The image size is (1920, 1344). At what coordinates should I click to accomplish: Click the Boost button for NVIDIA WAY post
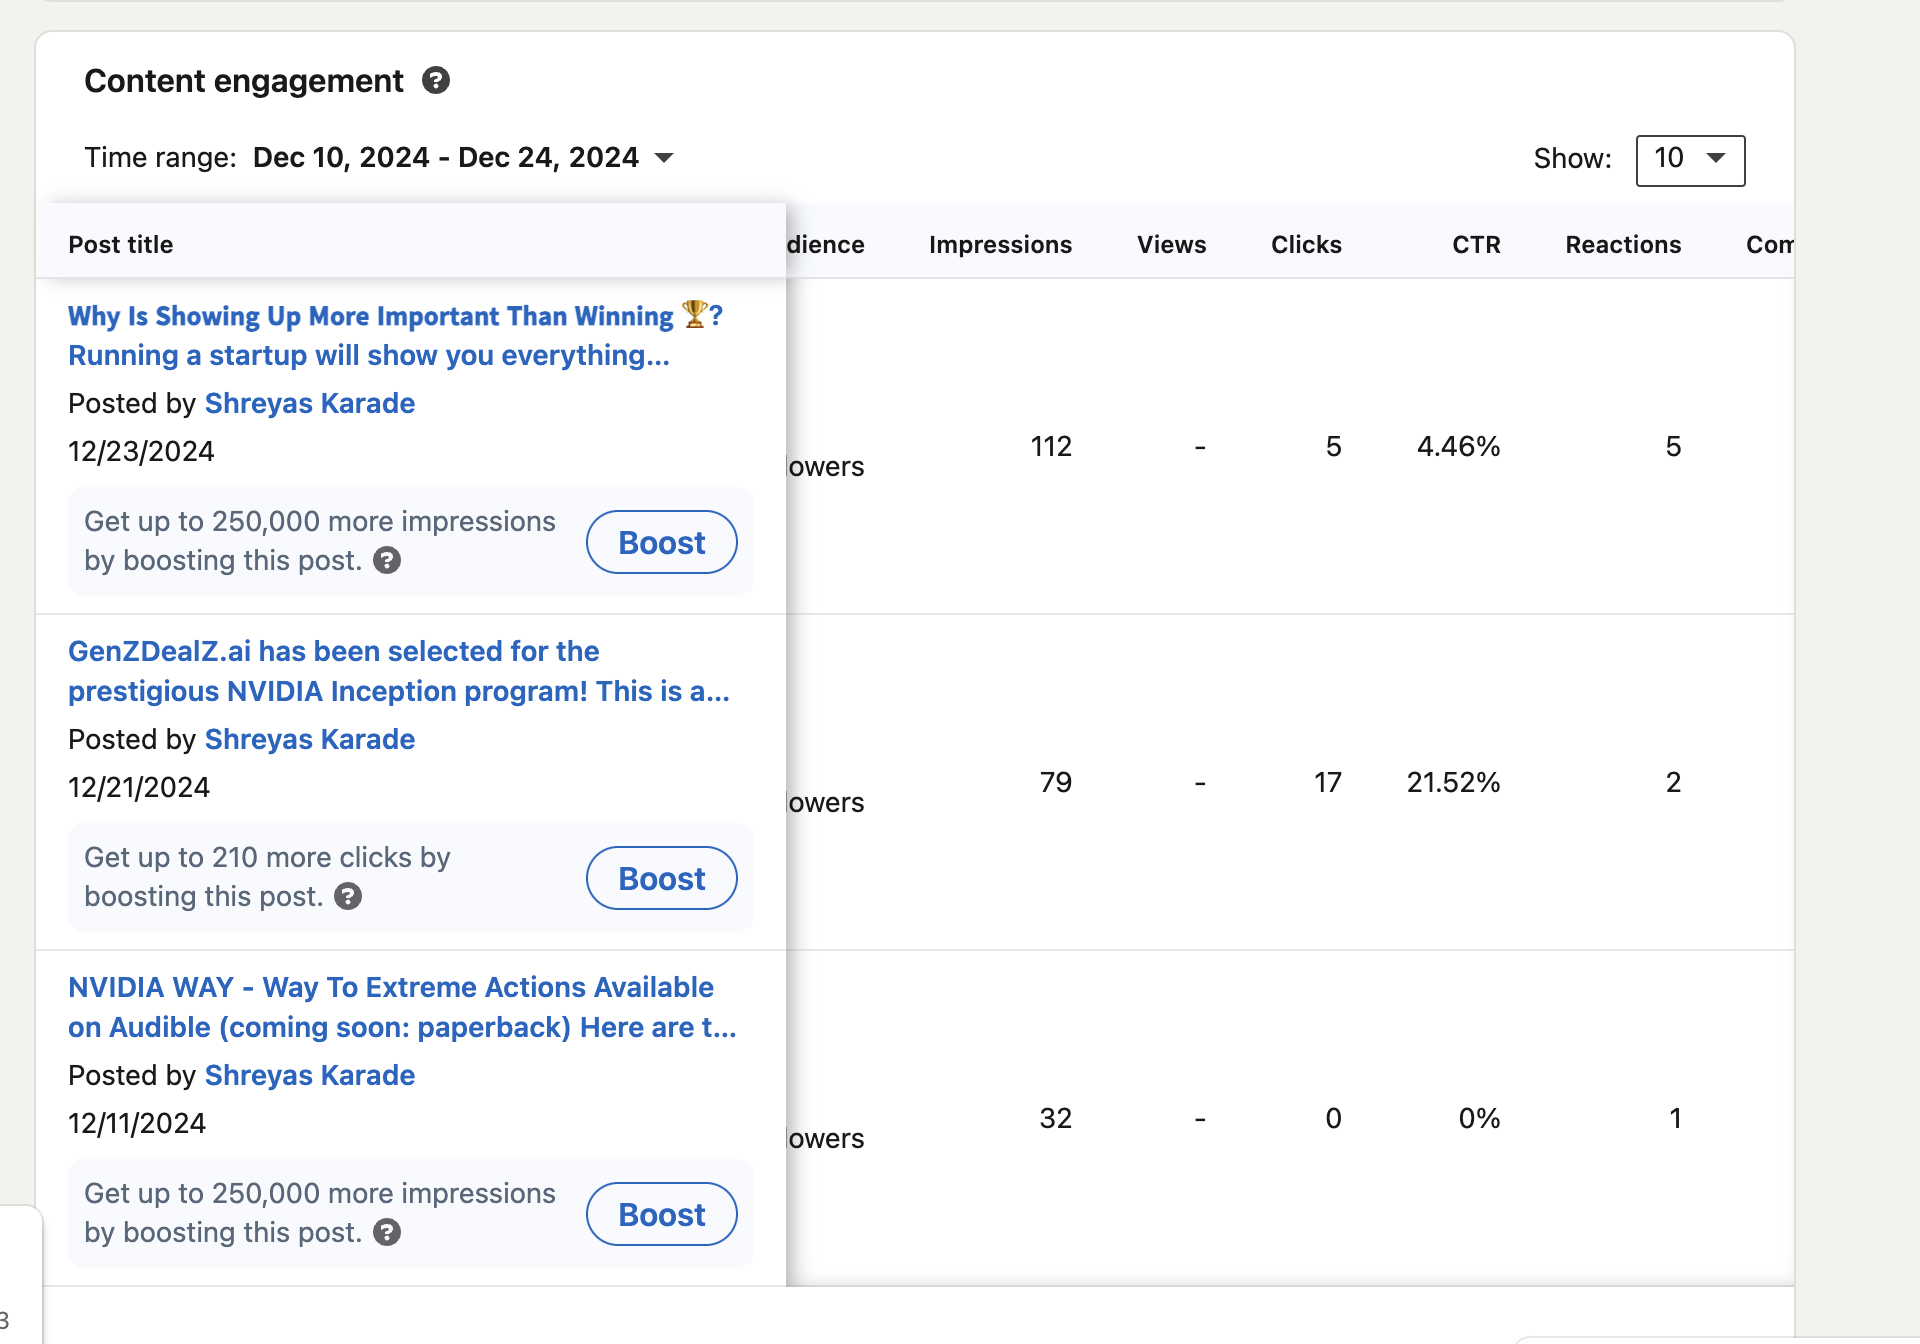(659, 1213)
